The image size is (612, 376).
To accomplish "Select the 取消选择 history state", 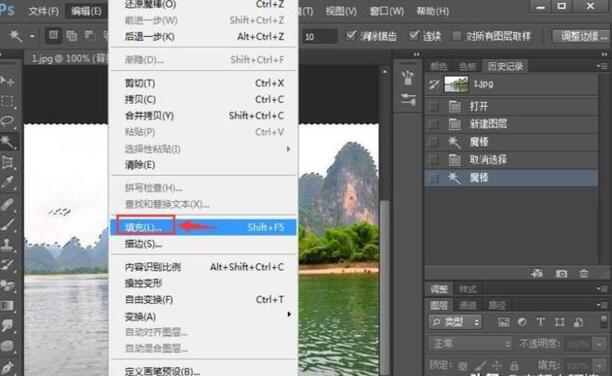I will tap(511, 159).
